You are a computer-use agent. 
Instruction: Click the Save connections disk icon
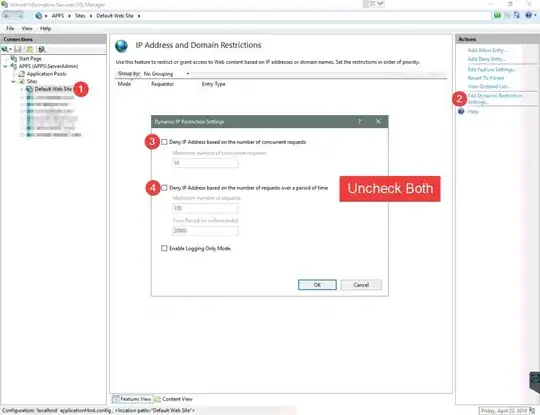(x=18, y=49)
